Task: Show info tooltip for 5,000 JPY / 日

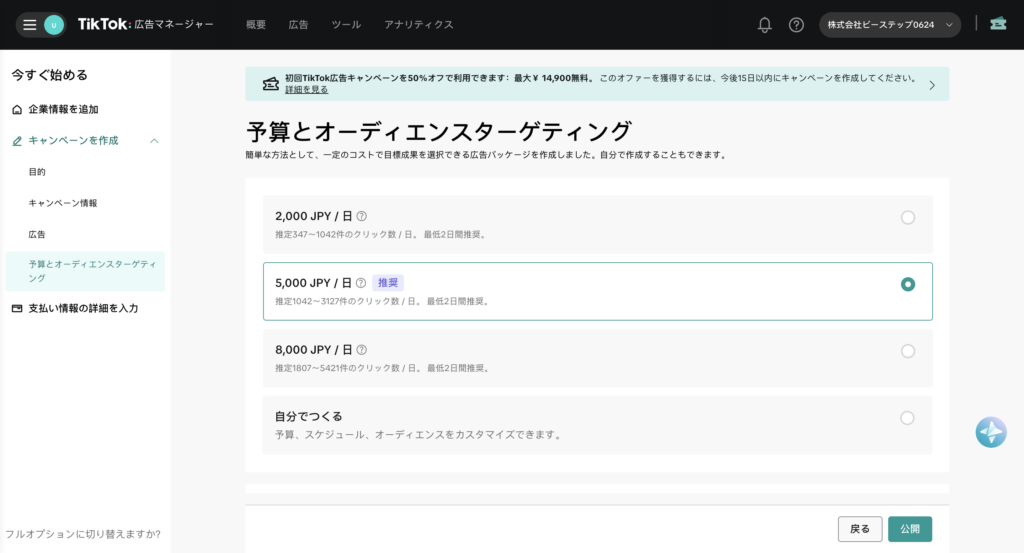Action: point(360,283)
